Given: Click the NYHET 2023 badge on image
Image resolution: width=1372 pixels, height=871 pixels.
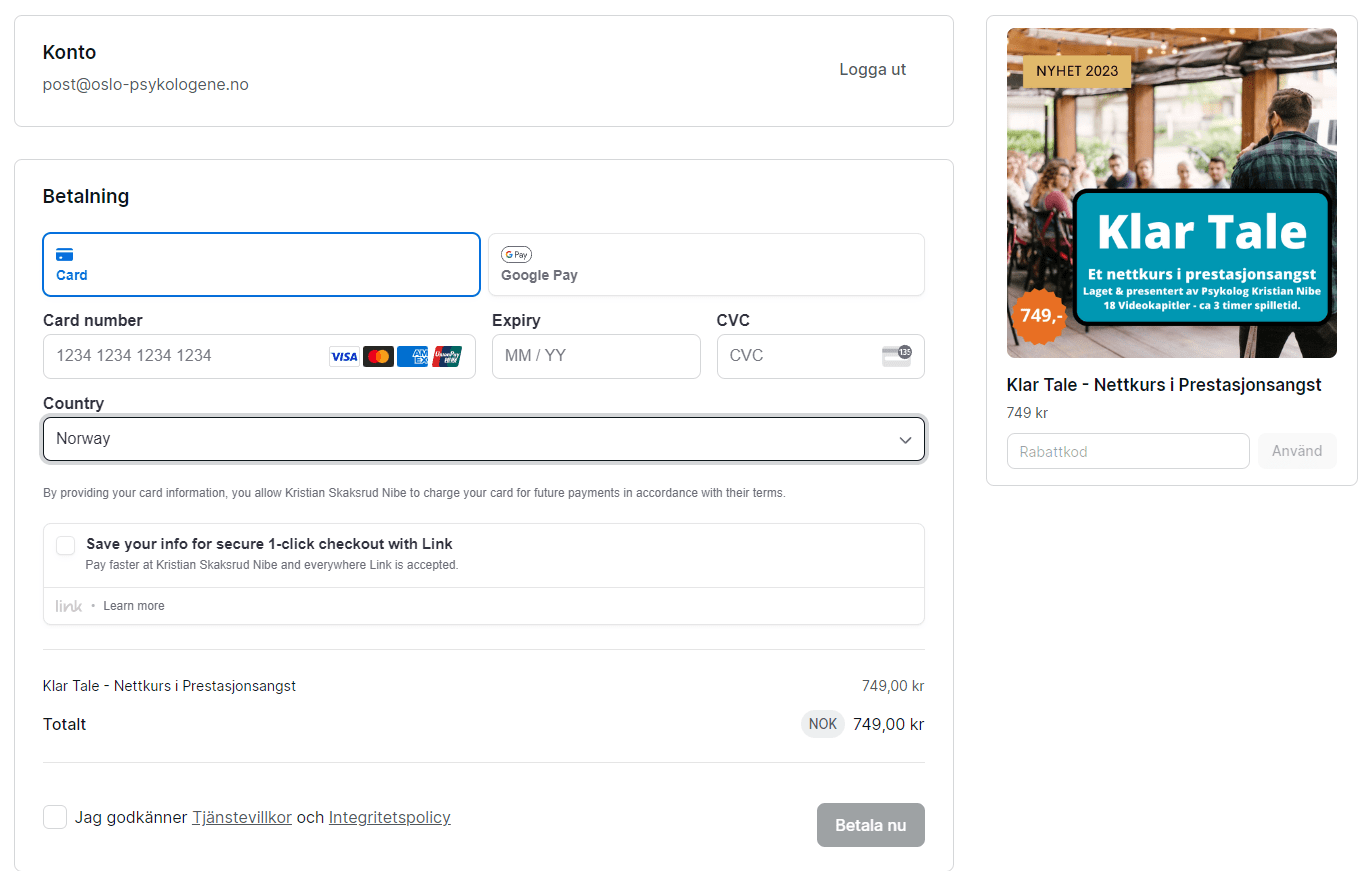Looking at the screenshot, I should pos(1077,71).
